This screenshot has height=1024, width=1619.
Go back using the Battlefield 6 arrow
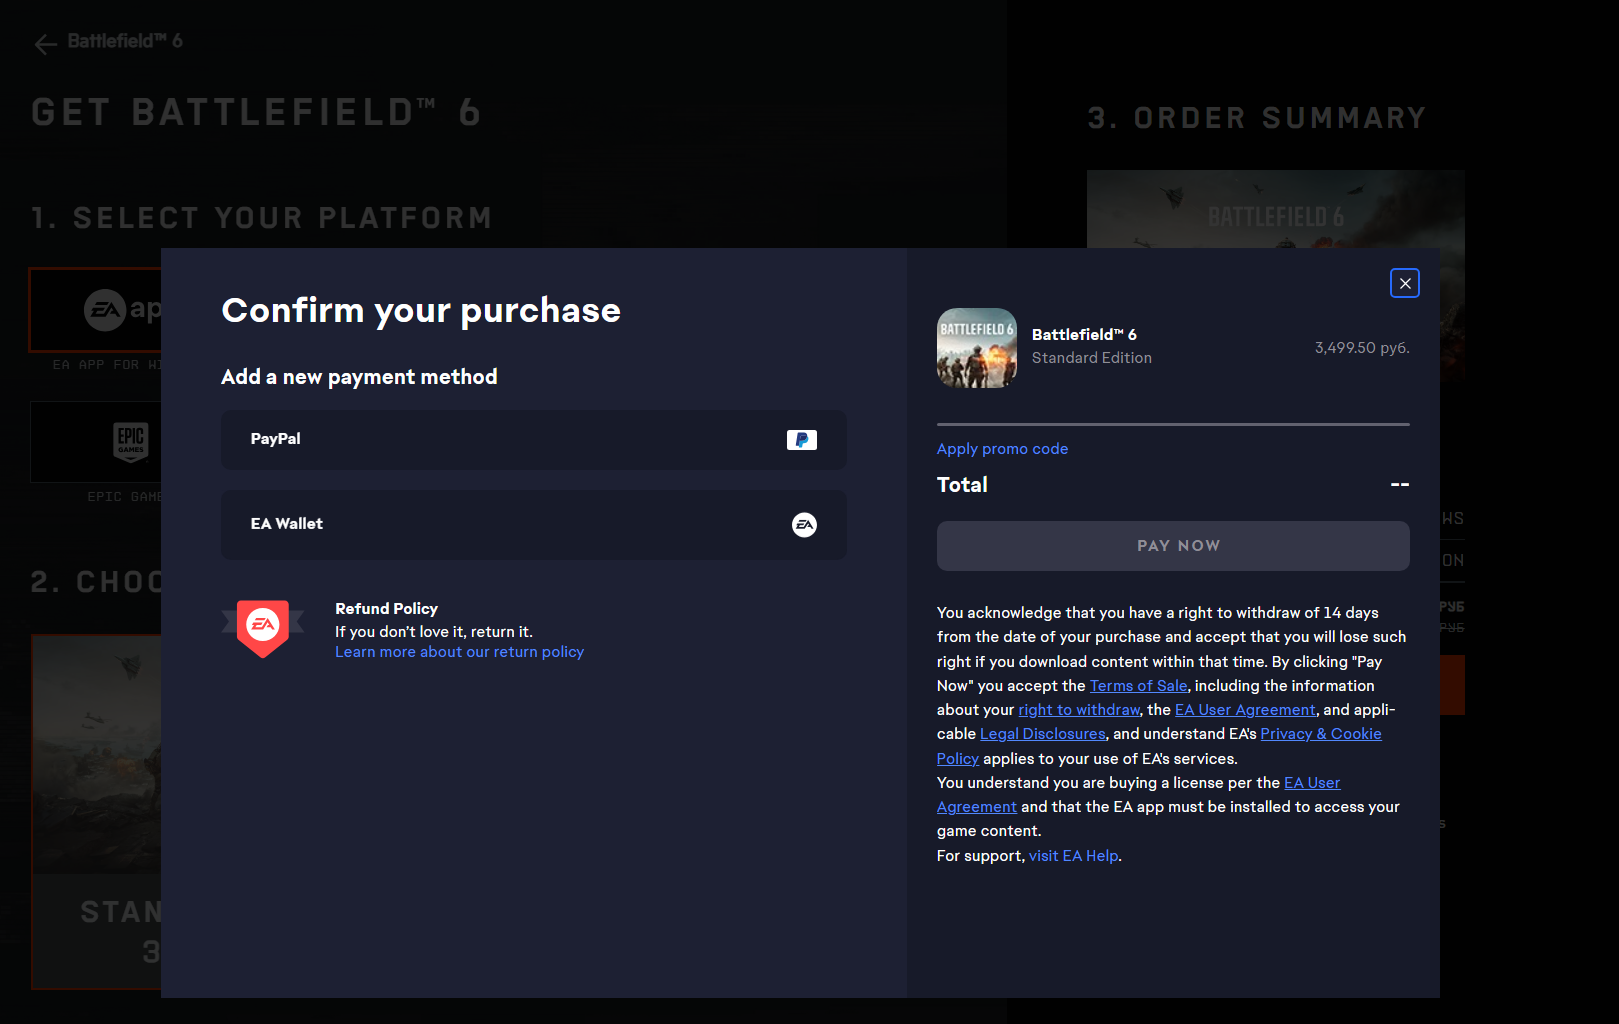(x=45, y=43)
